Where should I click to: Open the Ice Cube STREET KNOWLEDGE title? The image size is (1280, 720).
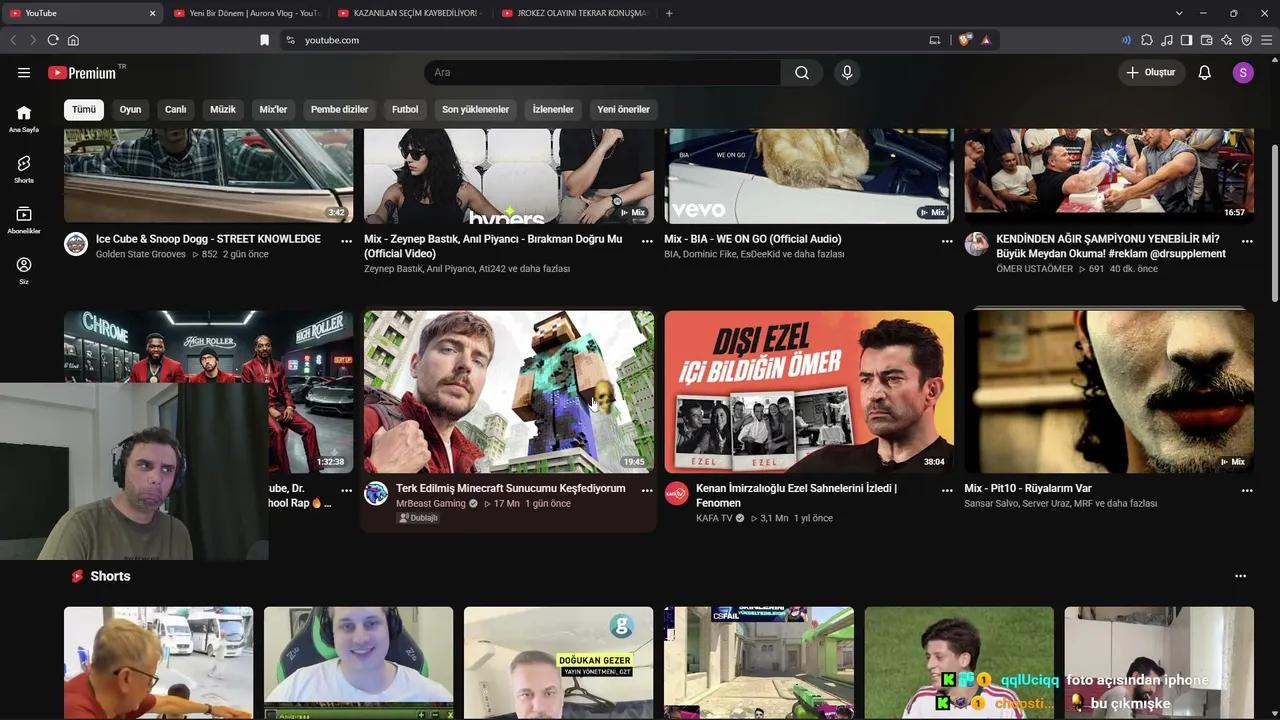[208, 239]
